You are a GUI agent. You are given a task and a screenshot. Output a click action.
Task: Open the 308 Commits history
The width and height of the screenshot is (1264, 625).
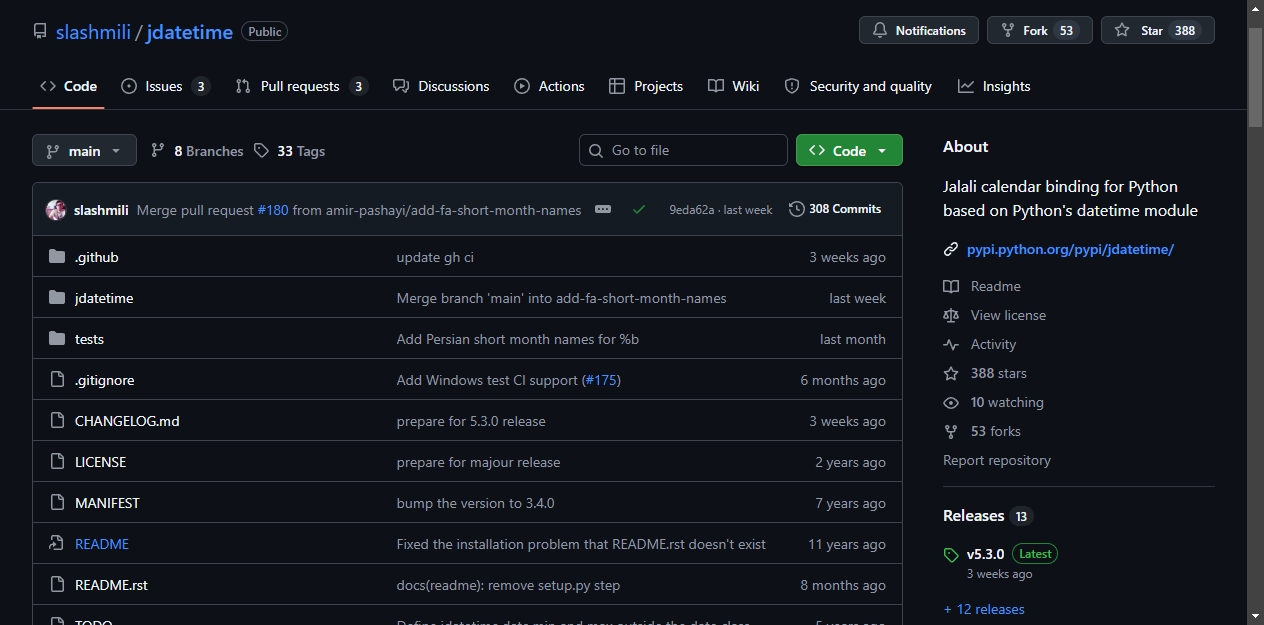coord(835,209)
